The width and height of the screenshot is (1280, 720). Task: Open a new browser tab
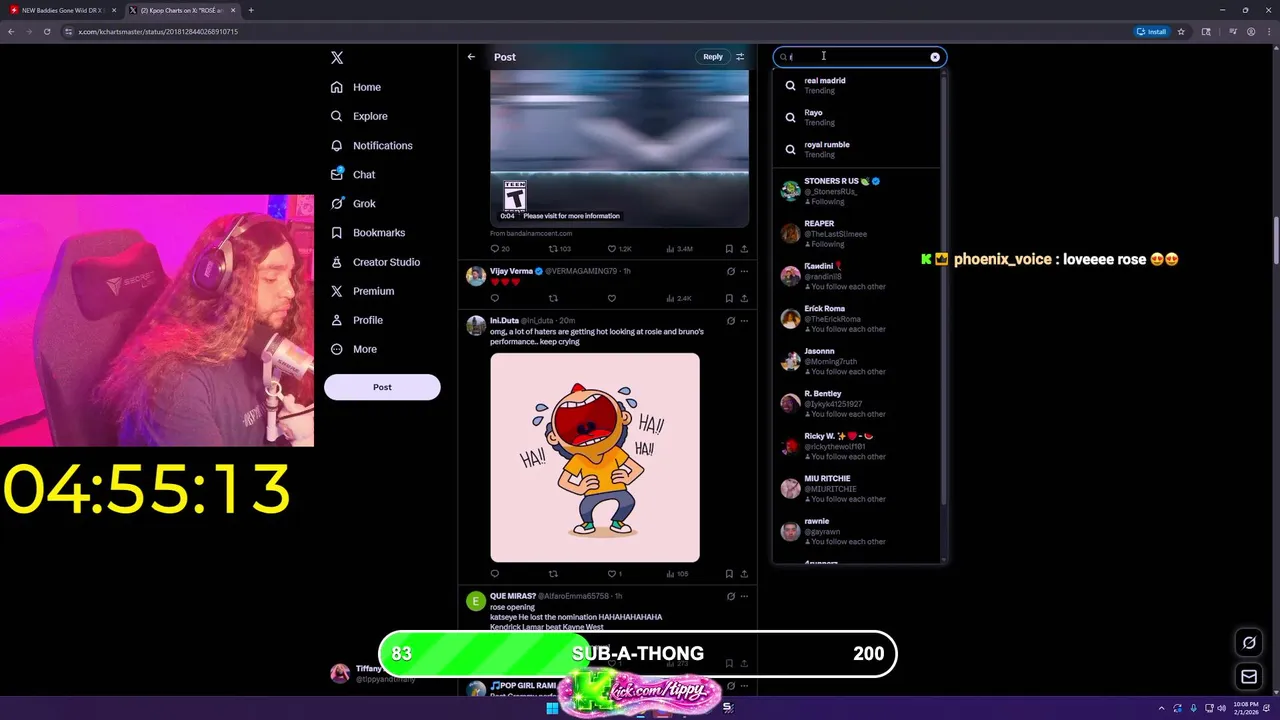tap(250, 10)
